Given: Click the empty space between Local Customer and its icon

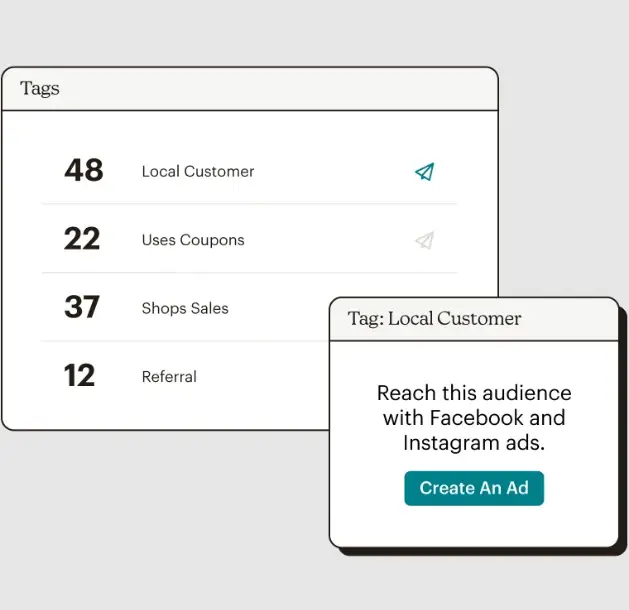Looking at the screenshot, I should (x=334, y=172).
